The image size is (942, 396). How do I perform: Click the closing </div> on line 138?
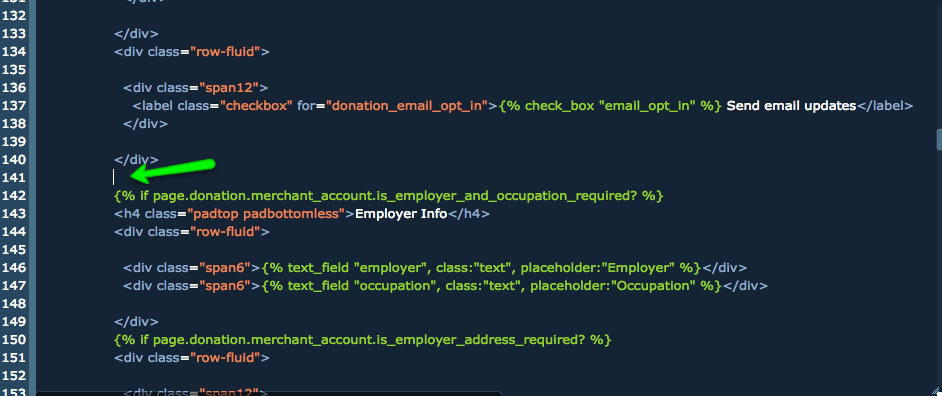145,124
